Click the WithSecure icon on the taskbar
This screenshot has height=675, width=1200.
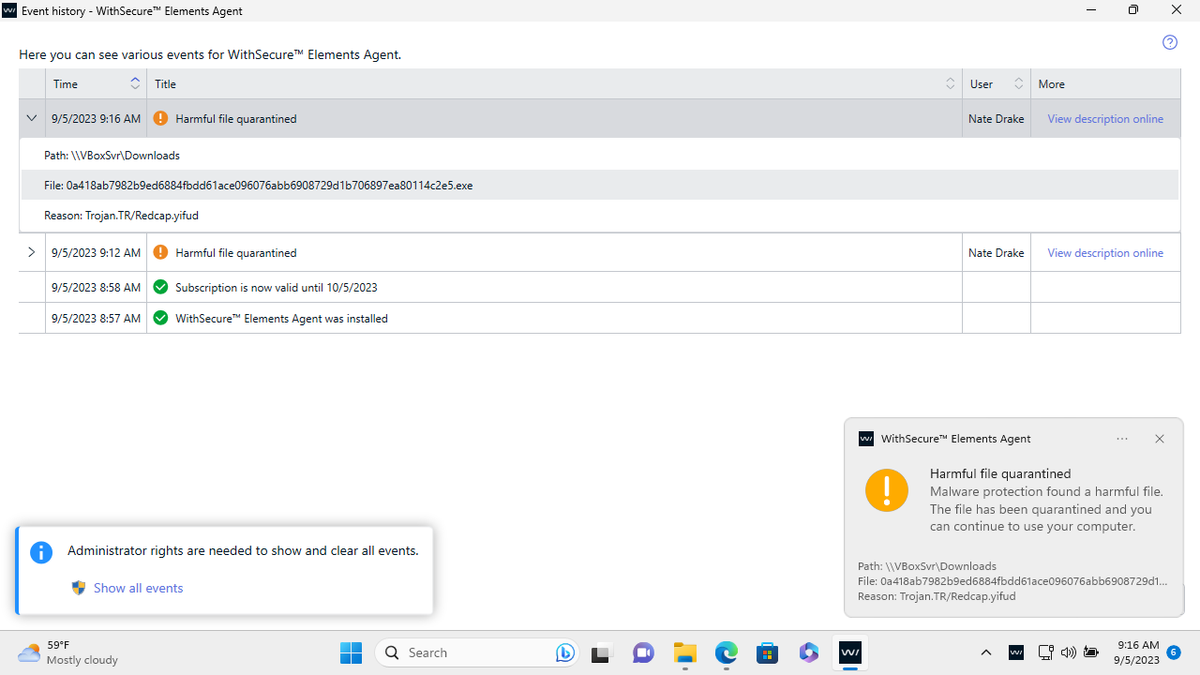click(850, 652)
